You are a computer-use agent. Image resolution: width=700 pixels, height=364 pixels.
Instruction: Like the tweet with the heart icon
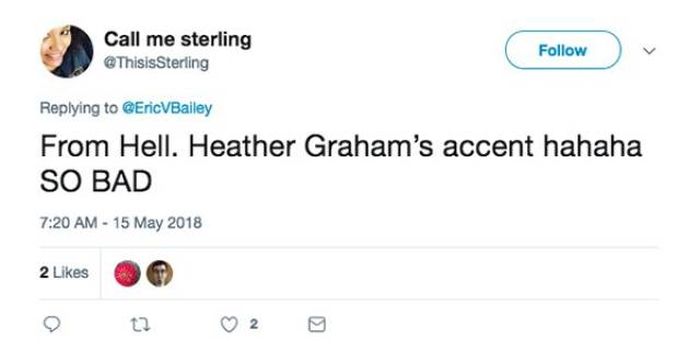[229, 325]
